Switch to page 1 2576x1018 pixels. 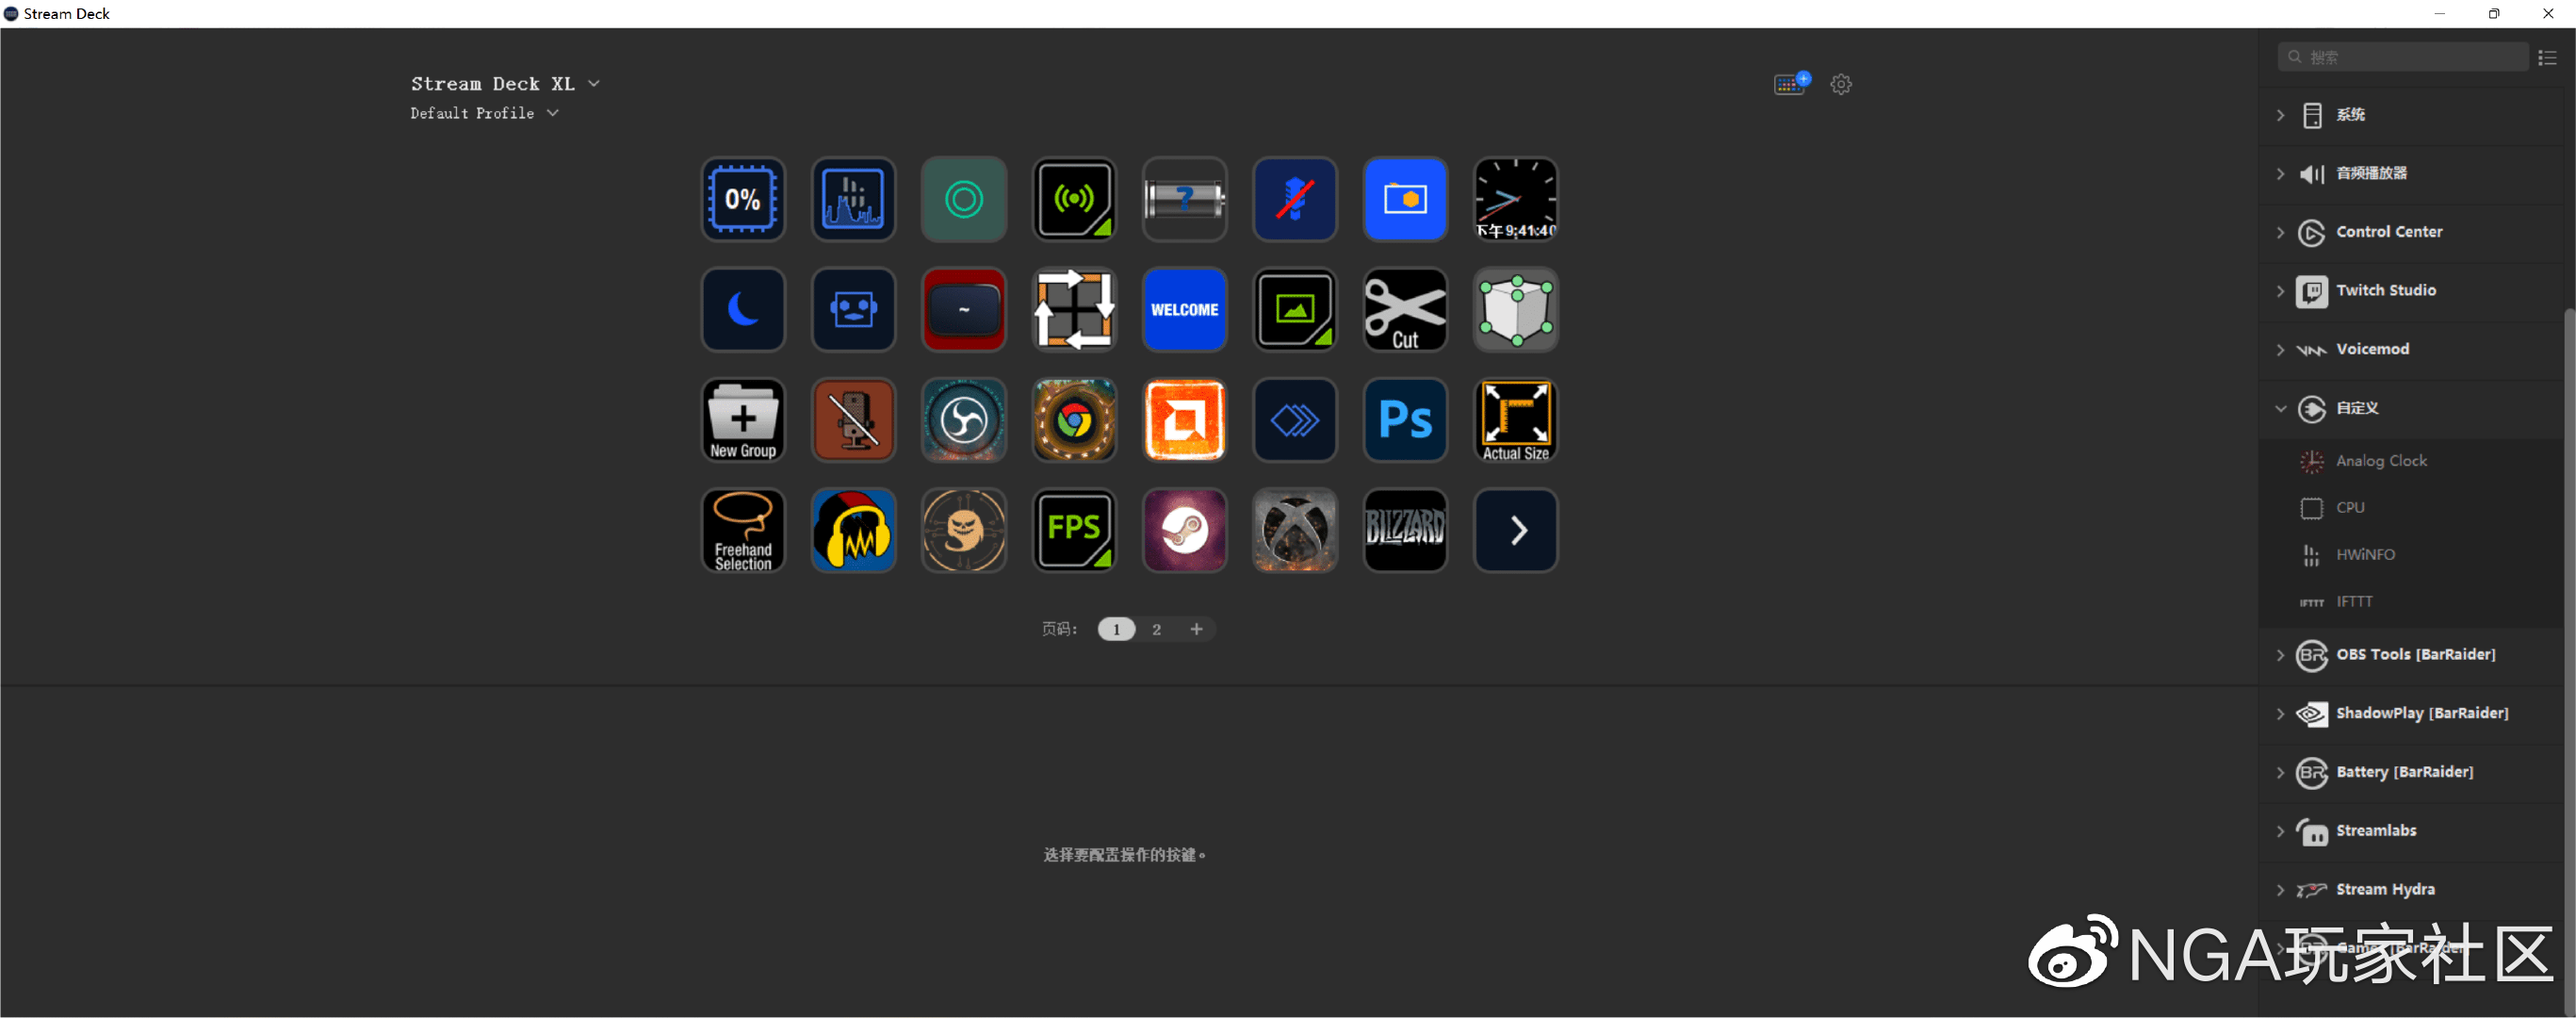click(1116, 629)
